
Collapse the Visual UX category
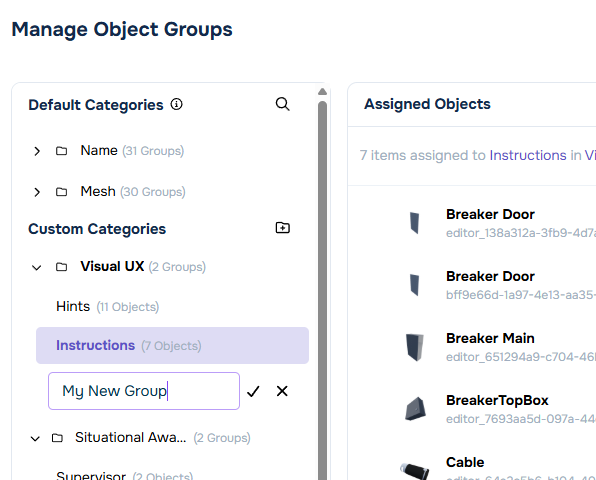pyautogui.click(x=36, y=267)
